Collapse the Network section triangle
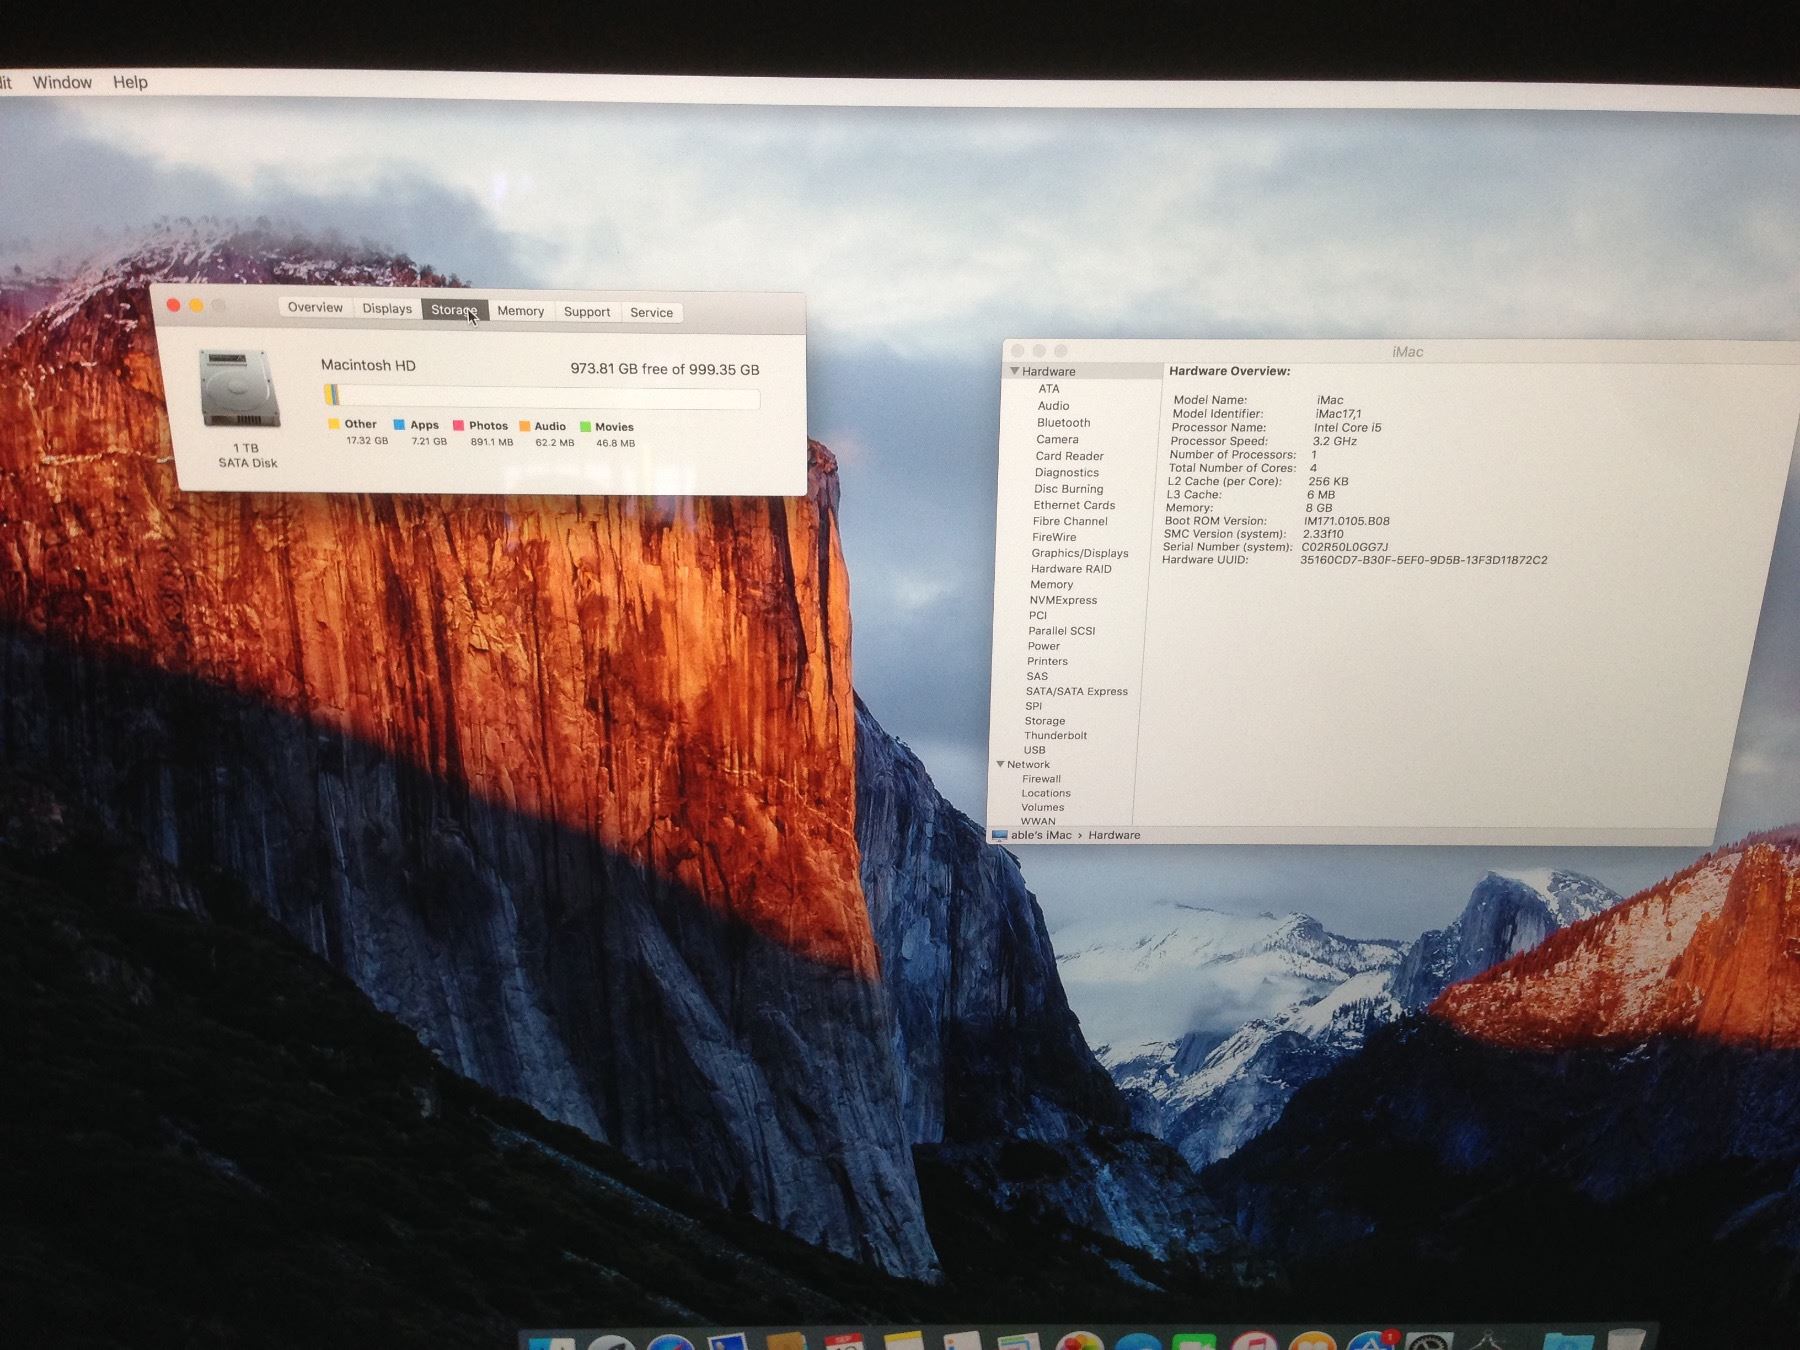 click(1000, 764)
